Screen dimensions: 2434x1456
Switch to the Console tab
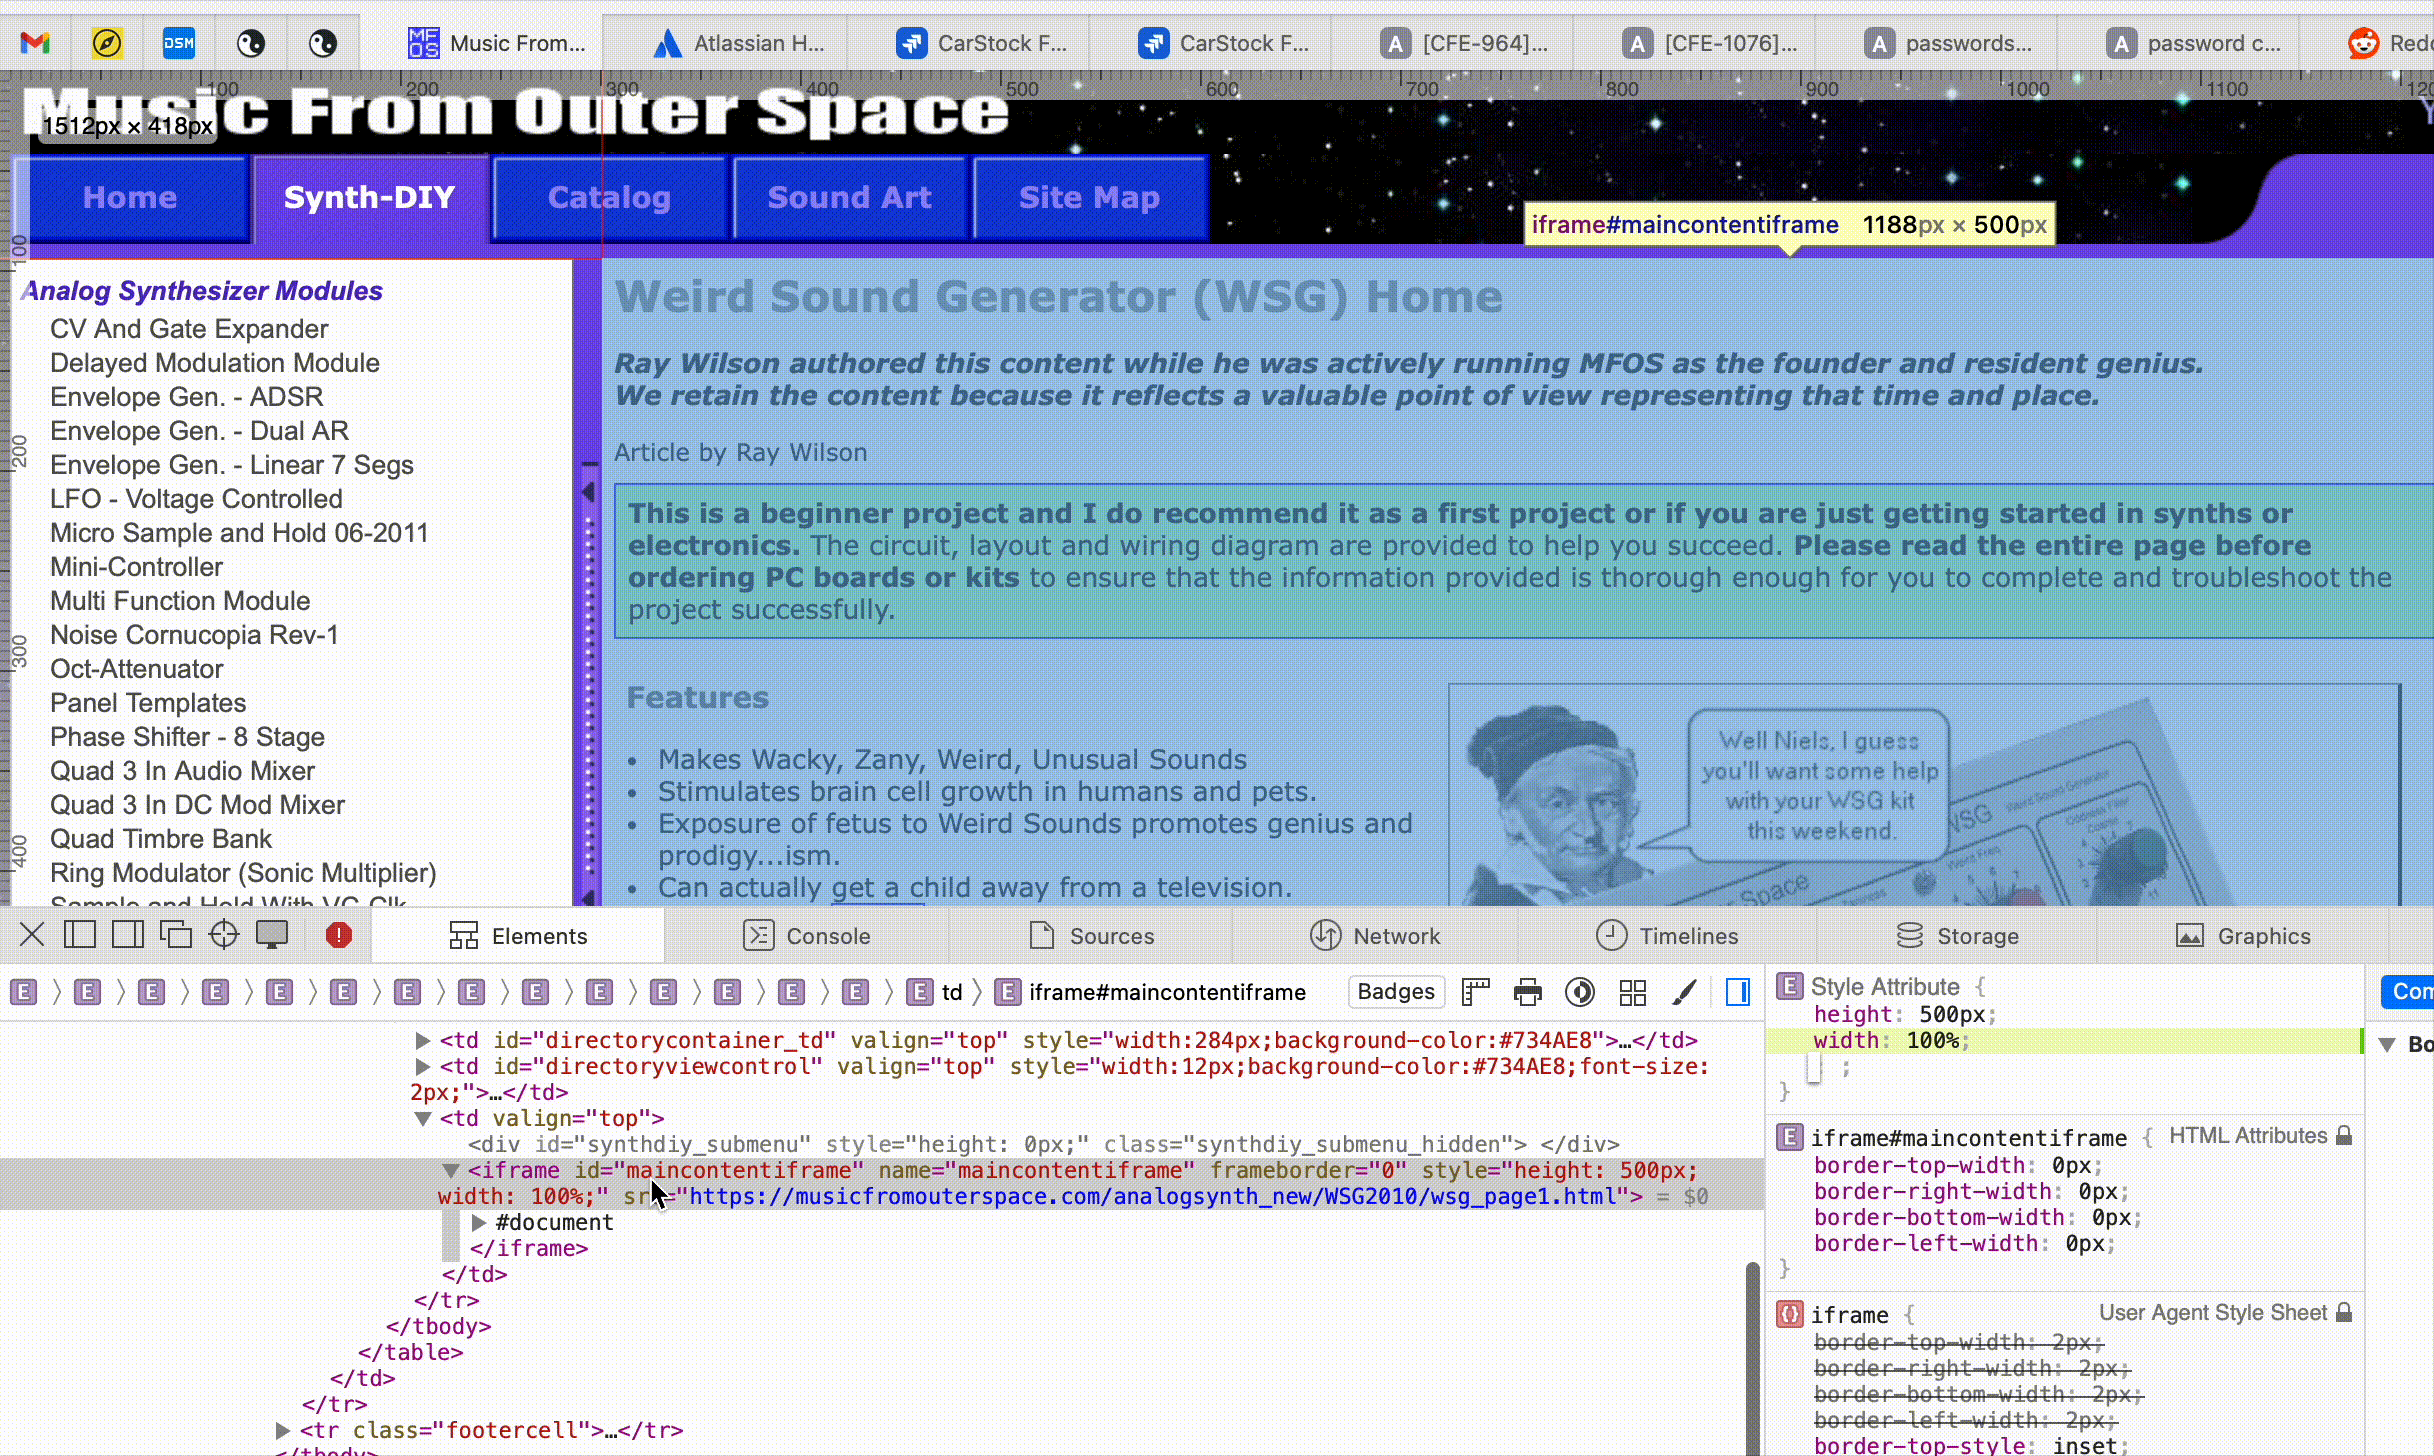(x=806, y=936)
